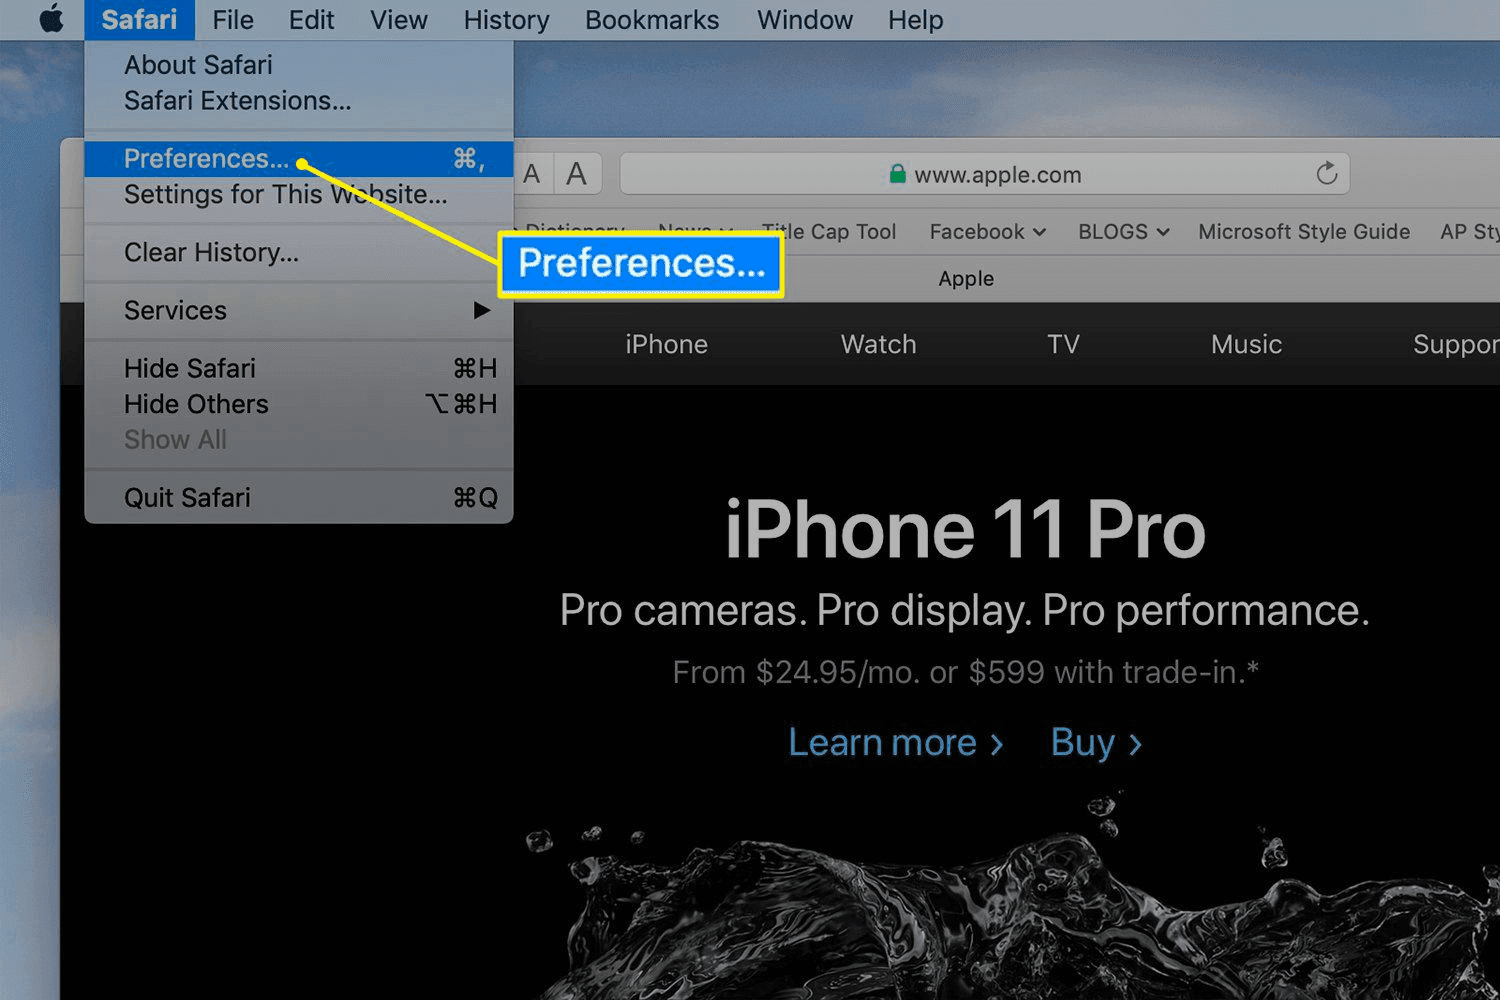The height and width of the screenshot is (1000, 1500).
Task: Click the Learn more link
Action: pos(895,743)
